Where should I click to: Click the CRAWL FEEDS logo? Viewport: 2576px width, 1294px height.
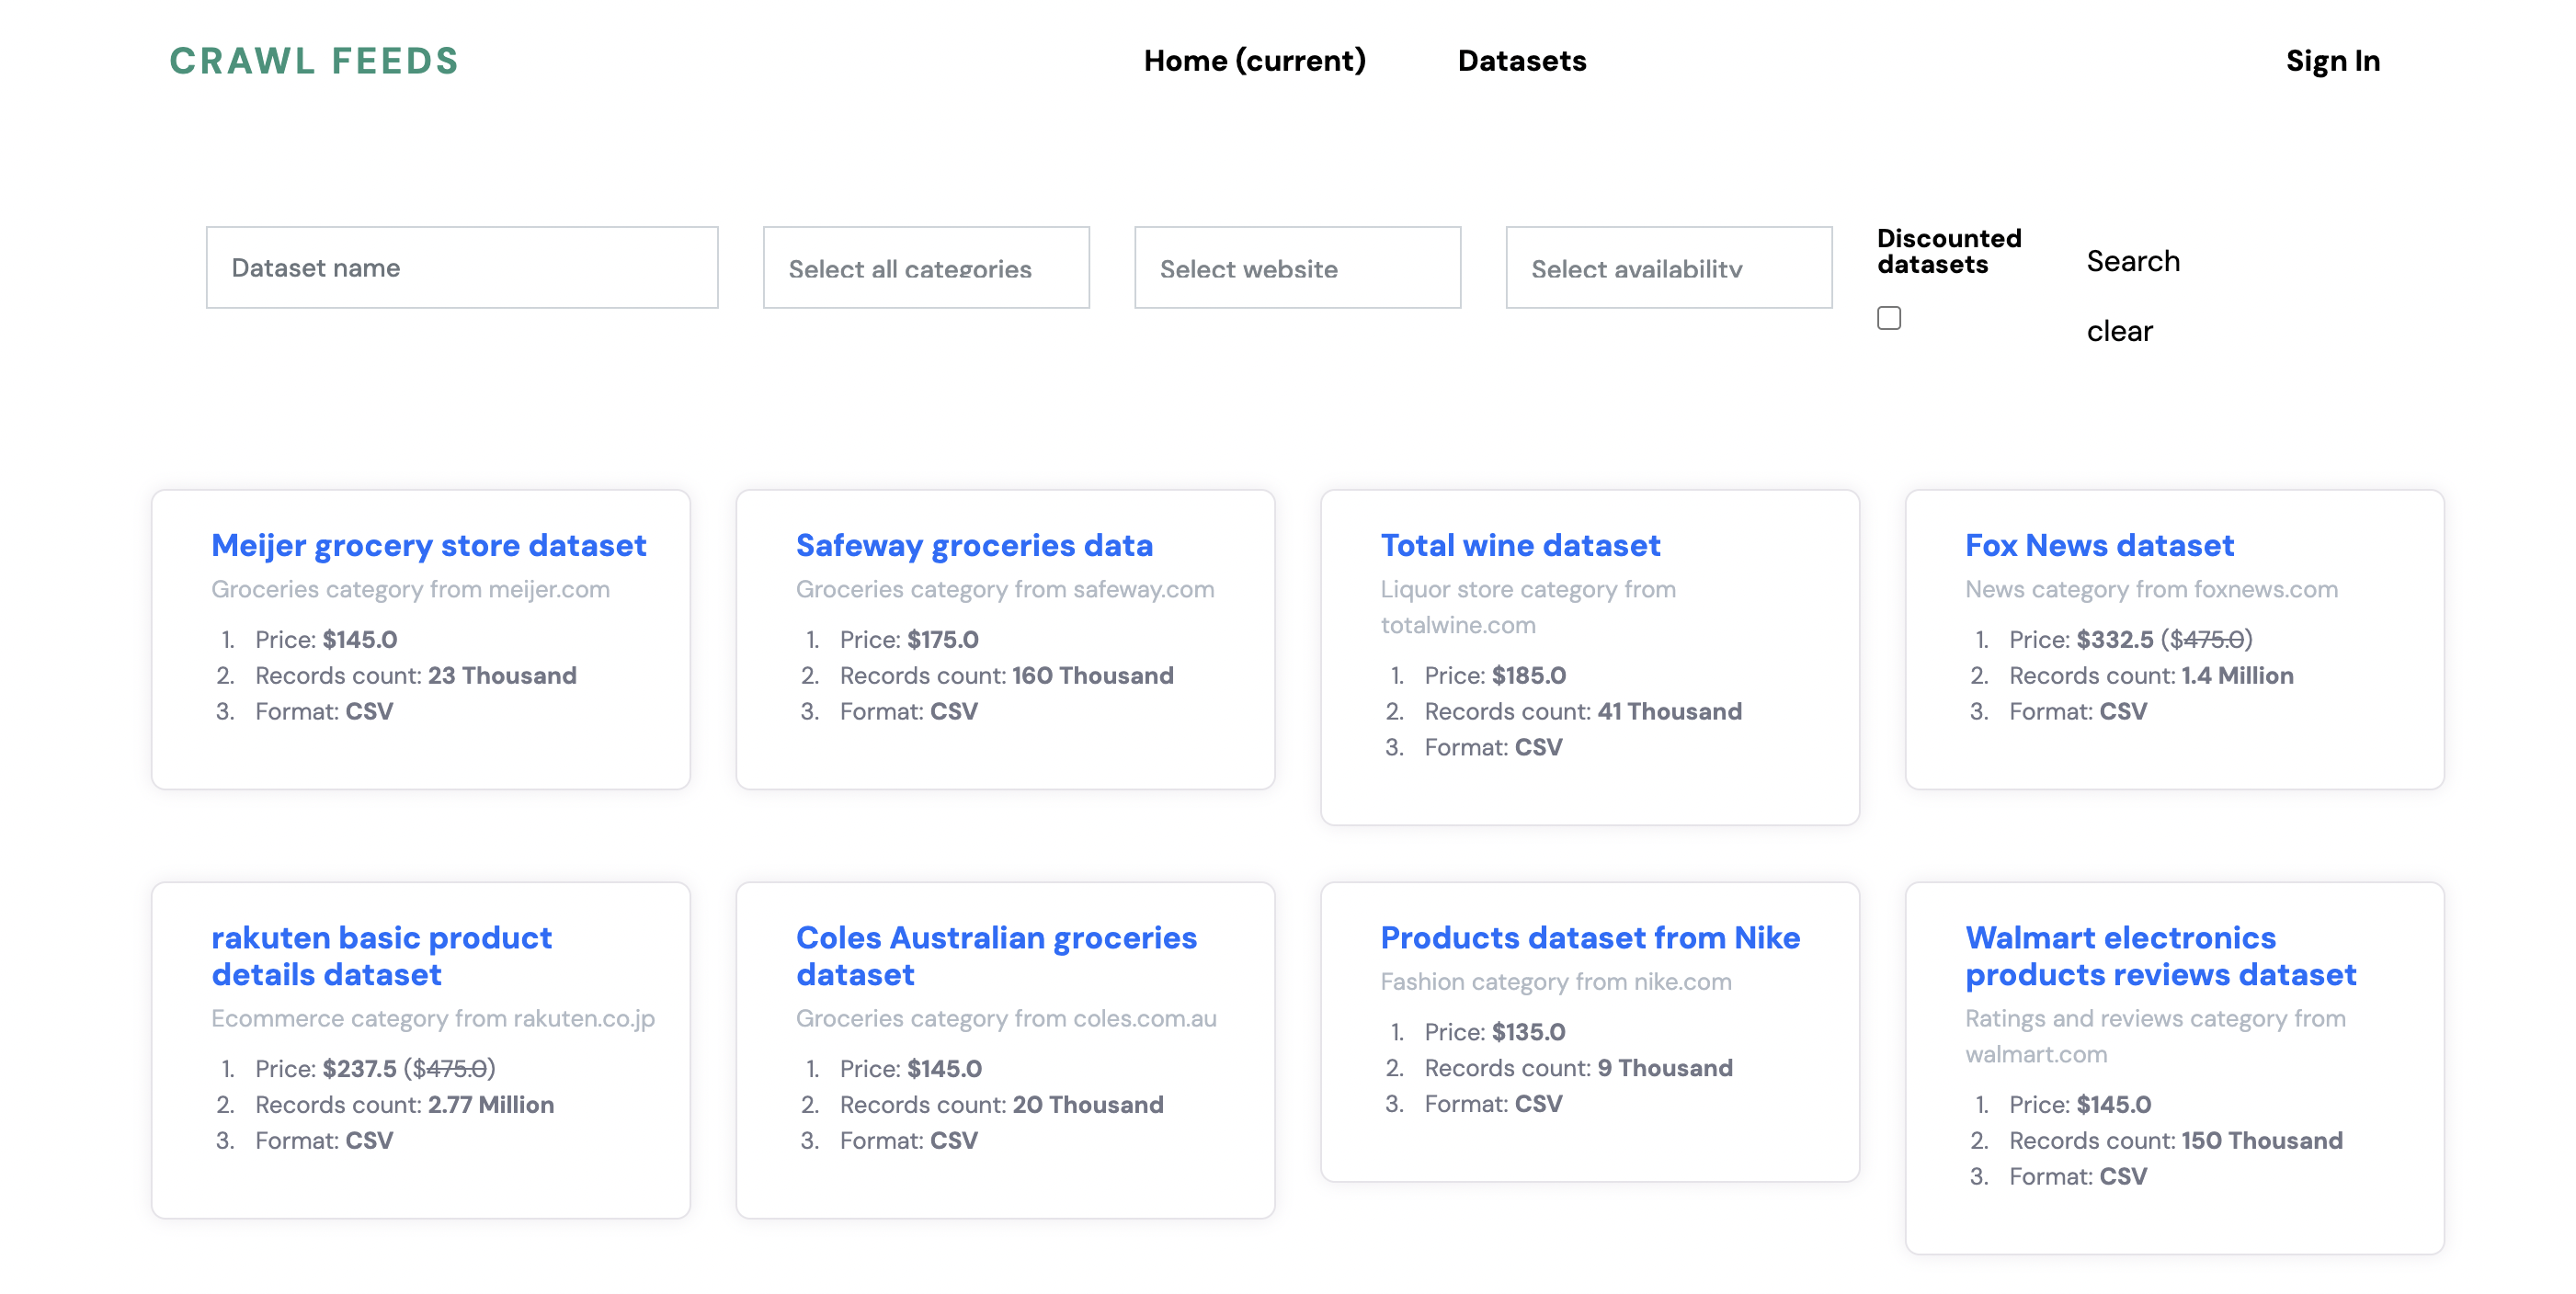click(314, 61)
